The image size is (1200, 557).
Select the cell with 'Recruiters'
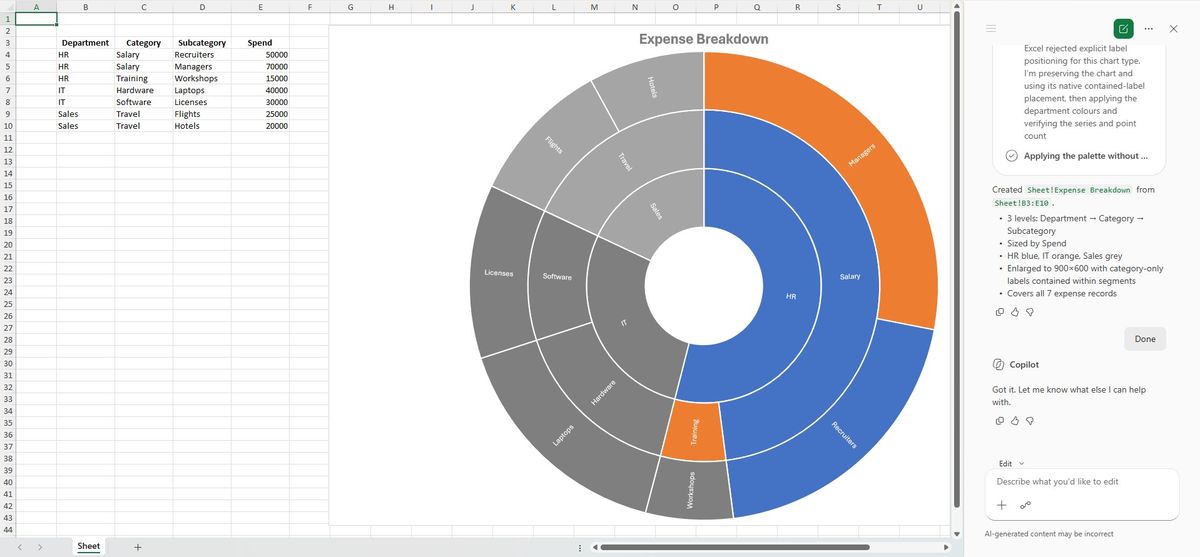[202, 55]
